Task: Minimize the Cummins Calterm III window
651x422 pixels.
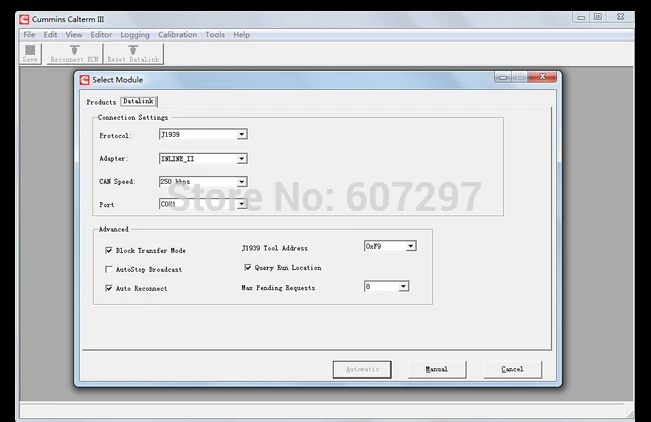Action: click(581, 17)
